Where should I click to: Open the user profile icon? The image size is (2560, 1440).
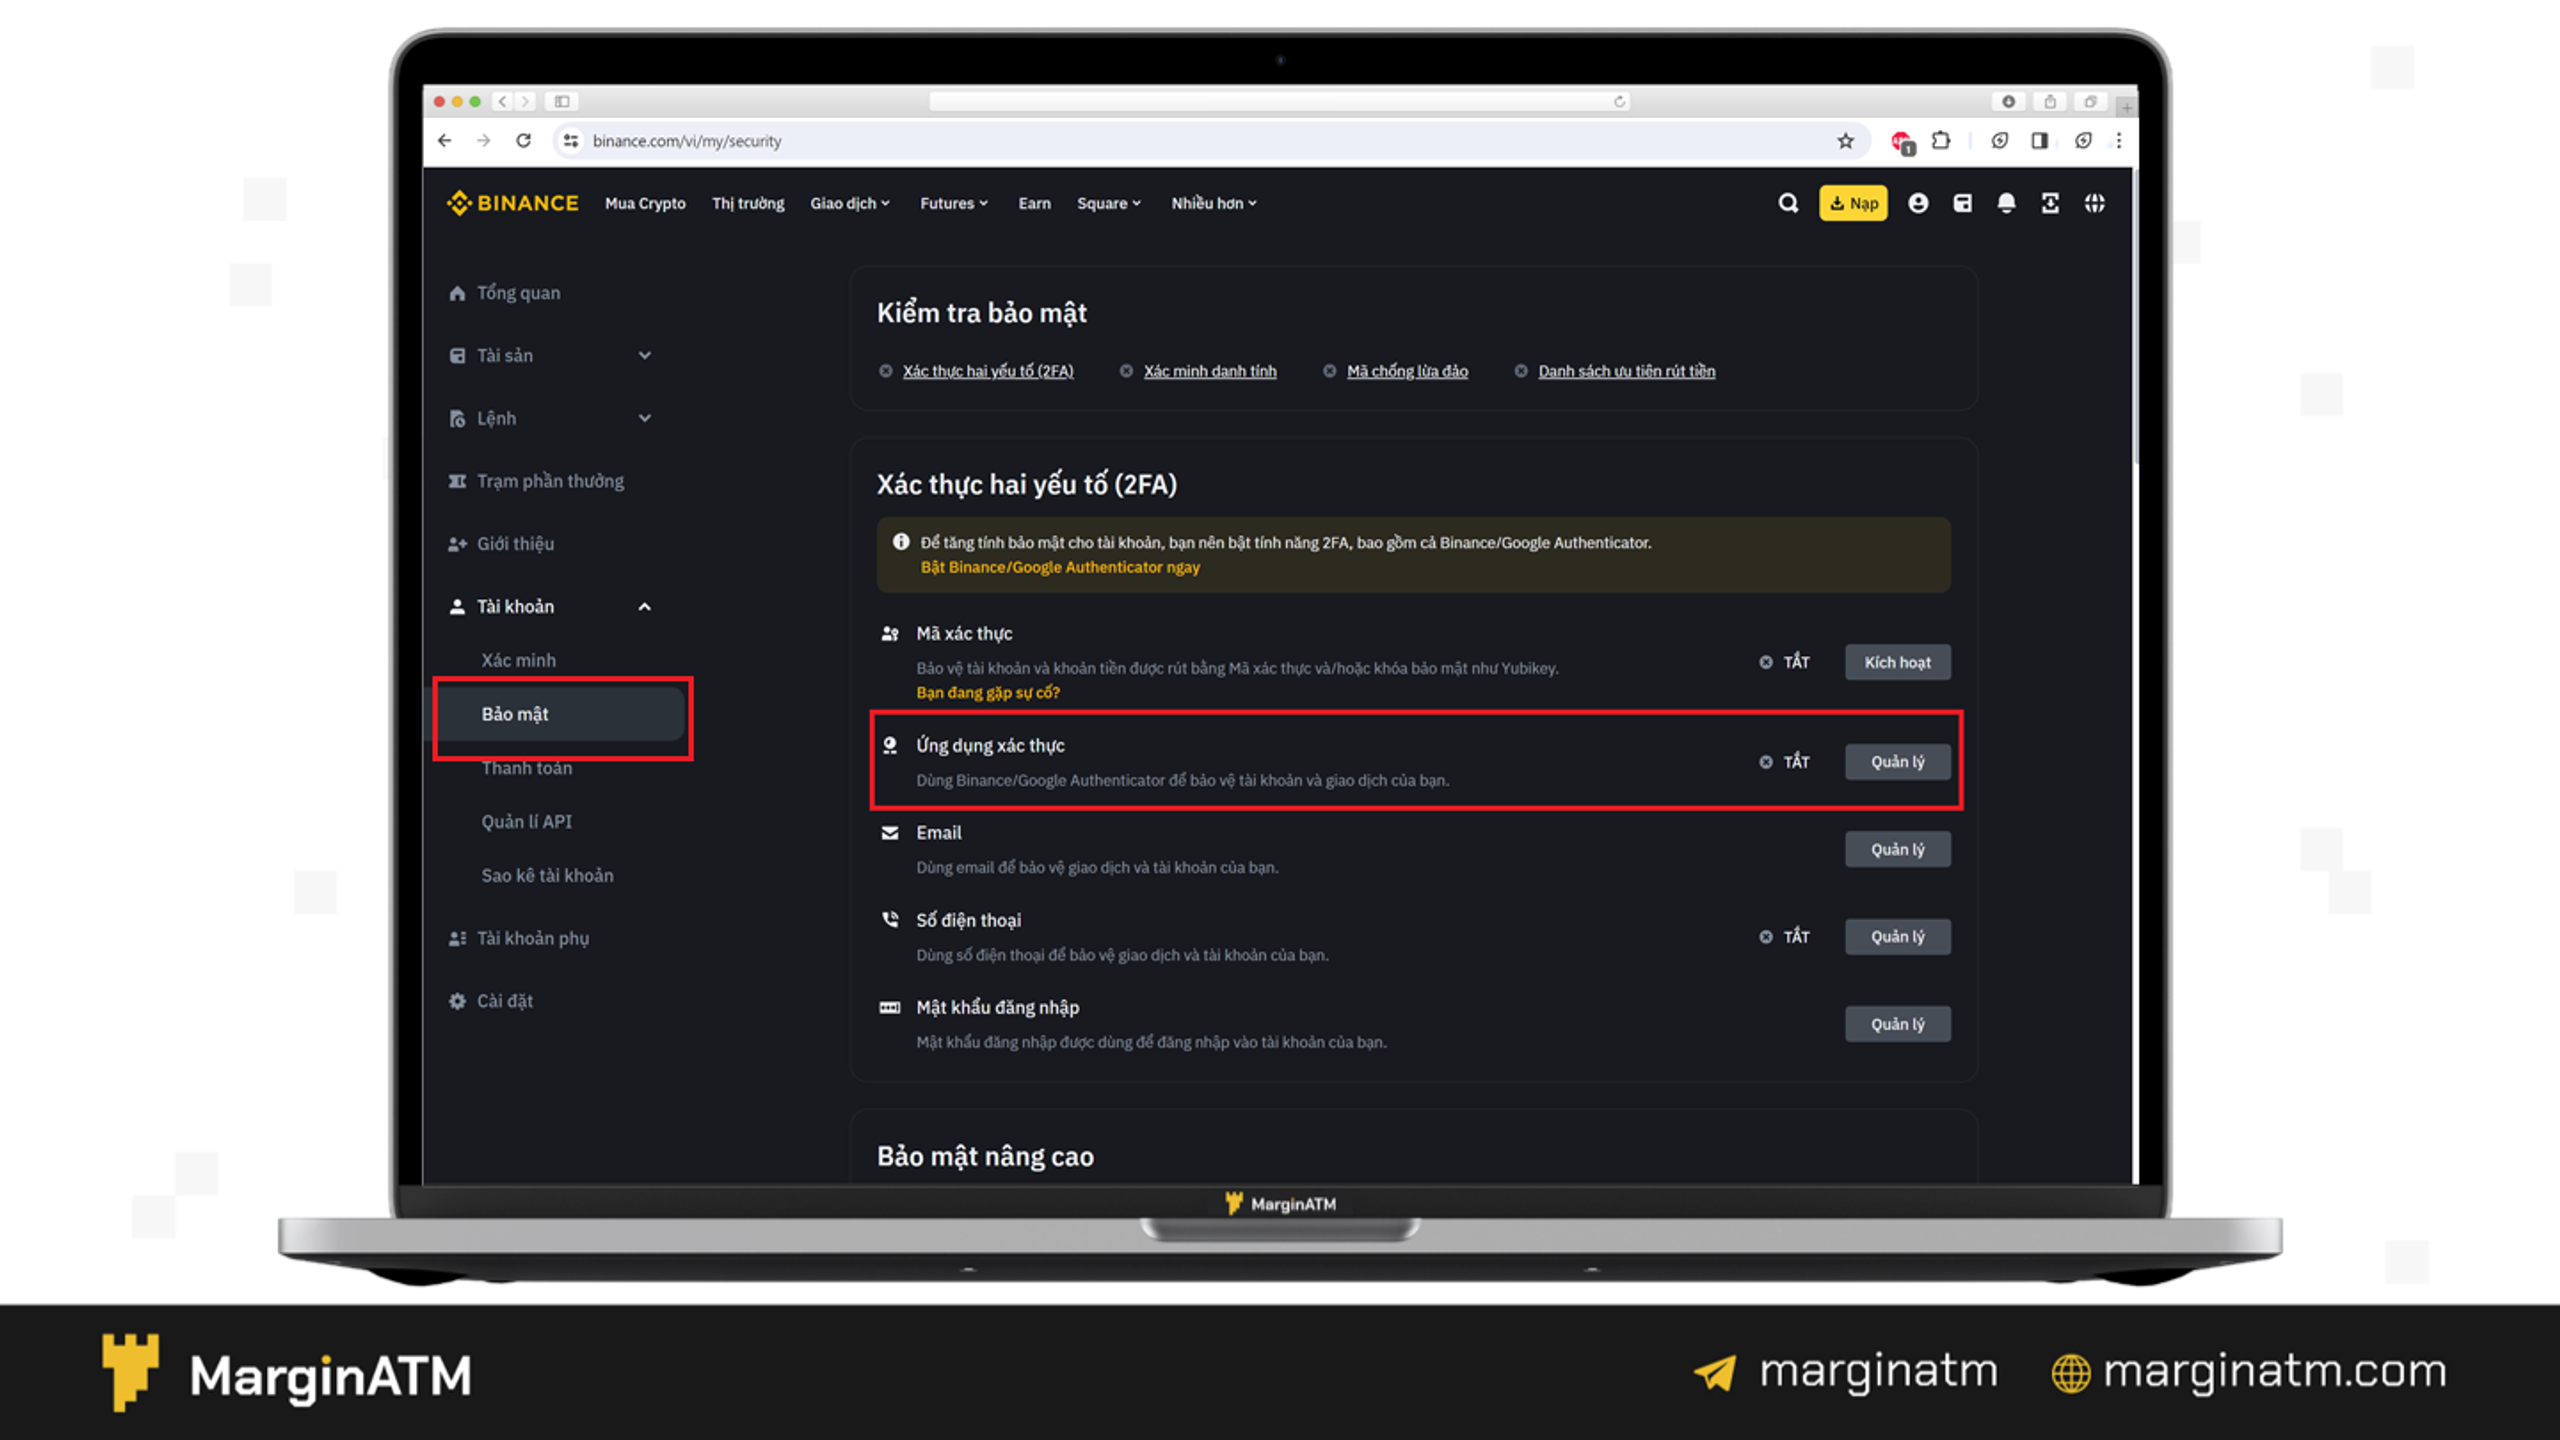(1918, 203)
